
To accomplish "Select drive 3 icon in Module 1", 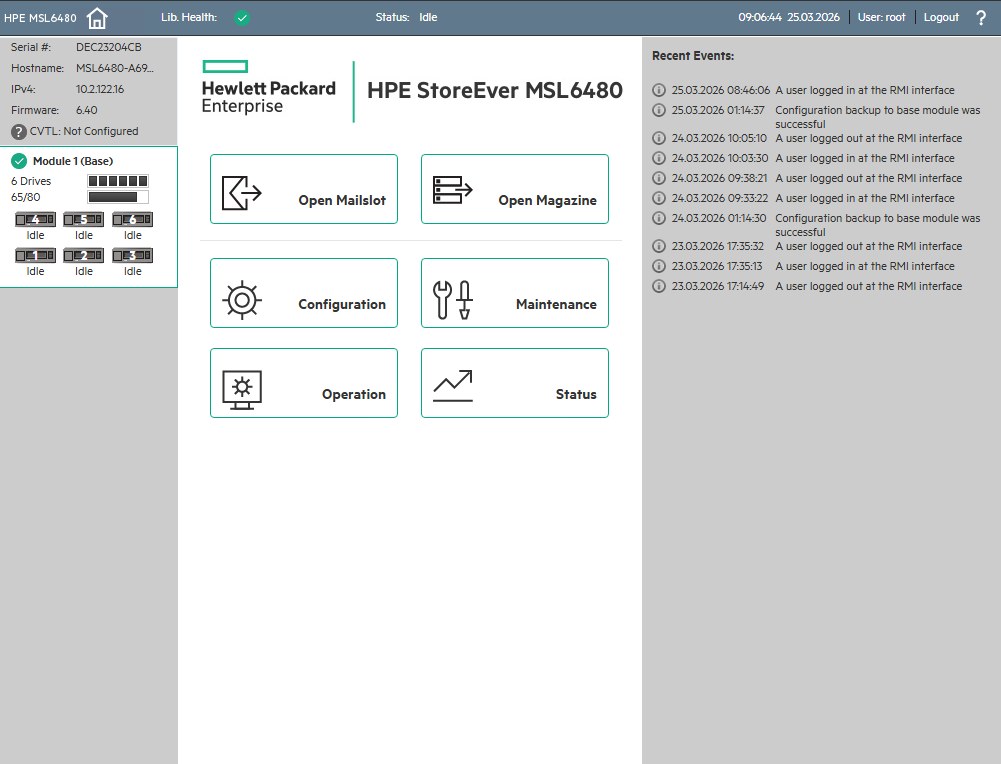I will click(132, 255).
